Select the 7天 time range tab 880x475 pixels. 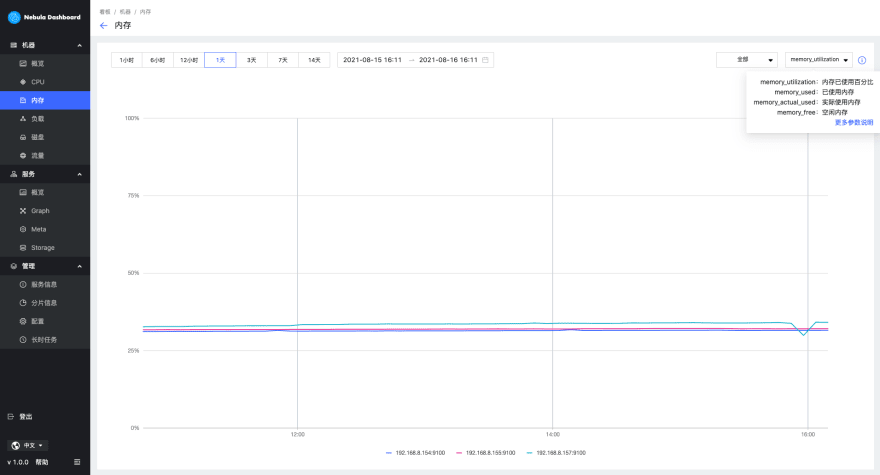[283, 60]
